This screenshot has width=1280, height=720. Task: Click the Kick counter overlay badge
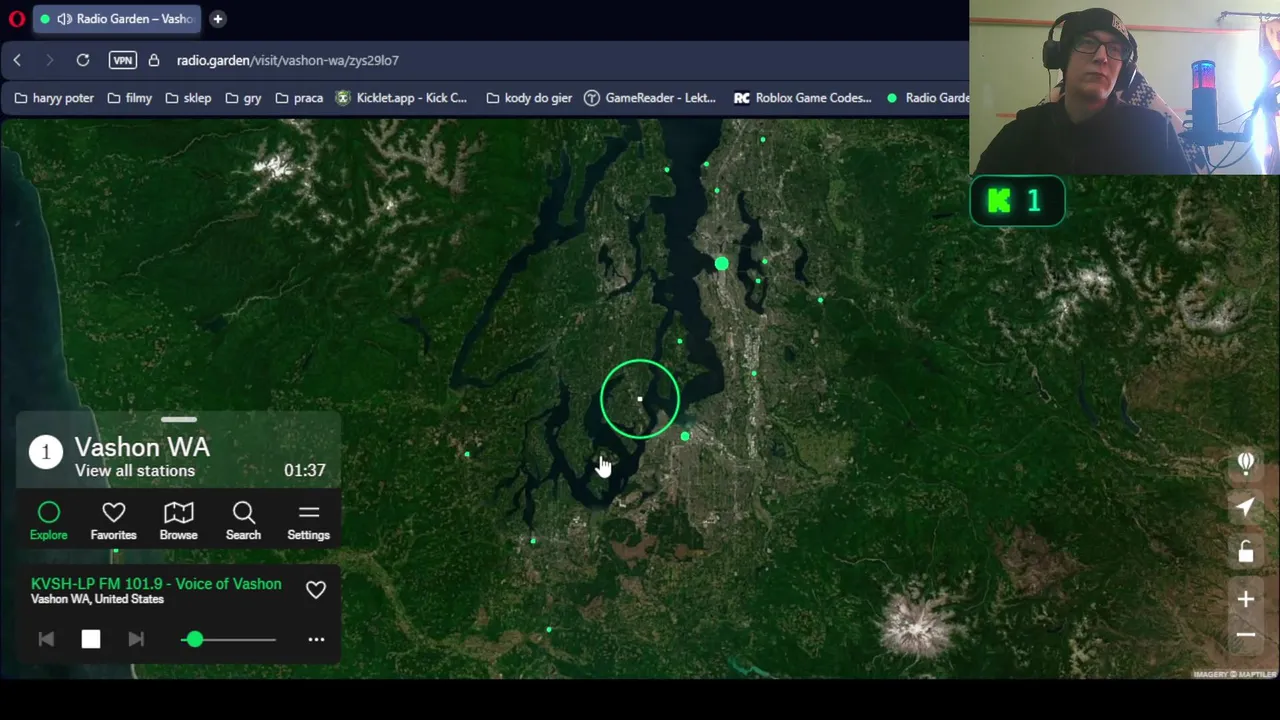pyautogui.click(x=1017, y=201)
